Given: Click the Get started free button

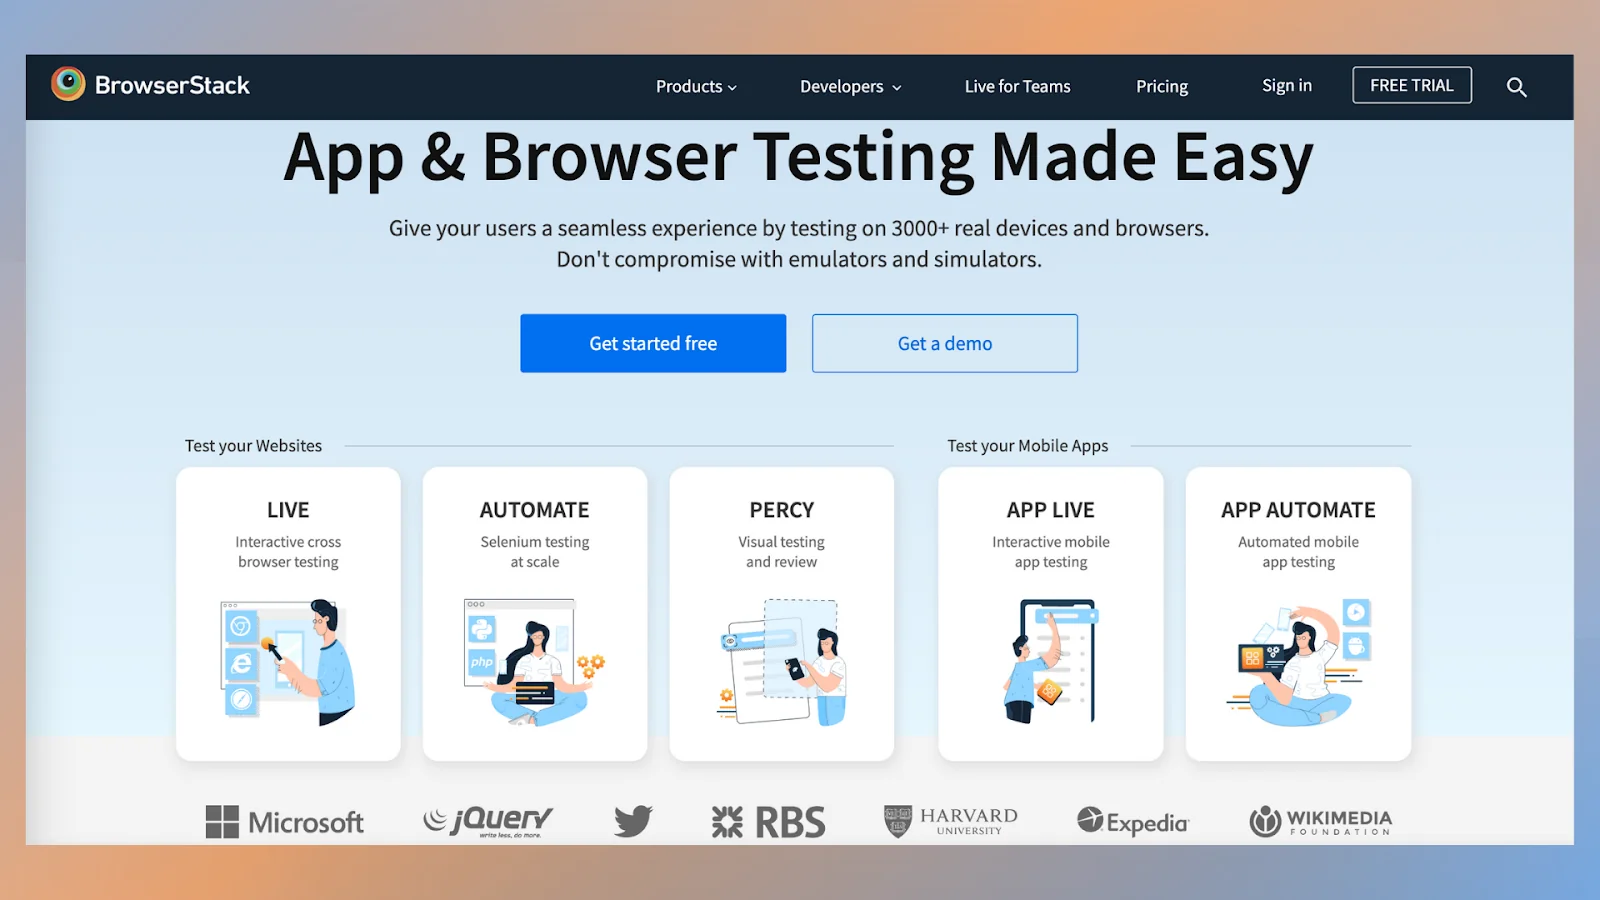Looking at the screenshot, I should (653, 343).
